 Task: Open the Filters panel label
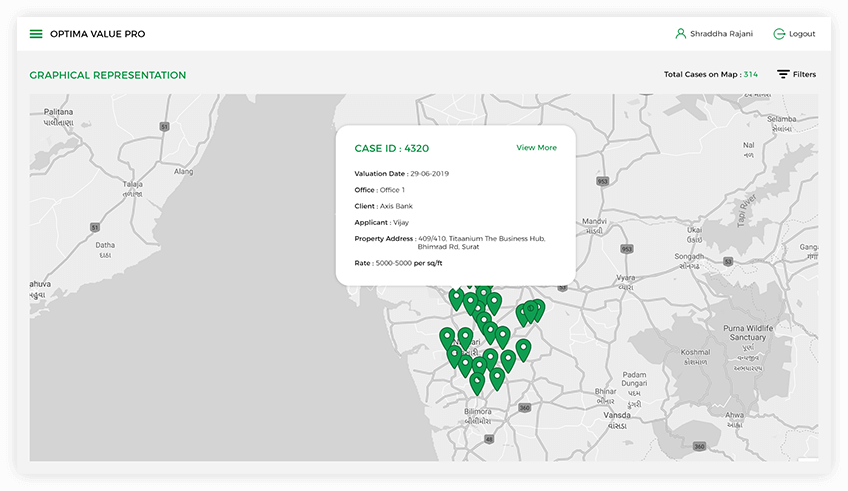804,75
